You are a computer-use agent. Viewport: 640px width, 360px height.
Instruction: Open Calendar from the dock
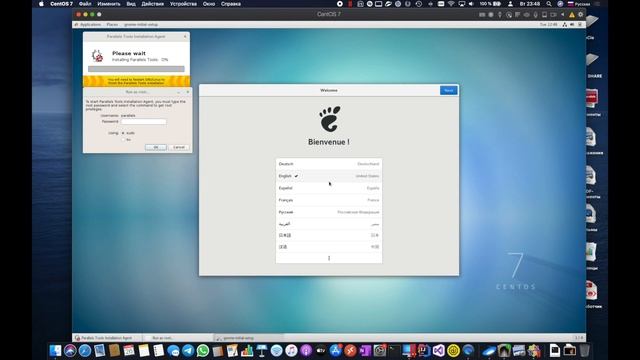[x=129, y=351]
